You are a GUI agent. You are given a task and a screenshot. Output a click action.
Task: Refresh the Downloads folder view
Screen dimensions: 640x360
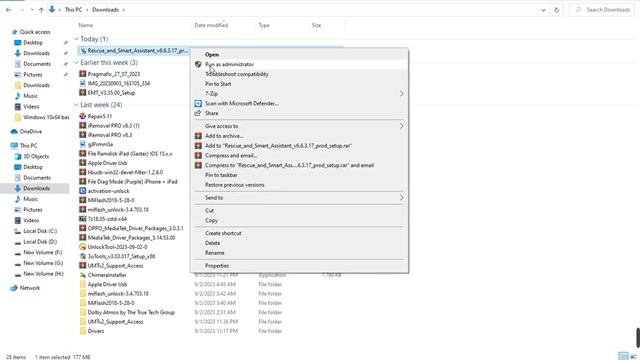coord(556,10)
